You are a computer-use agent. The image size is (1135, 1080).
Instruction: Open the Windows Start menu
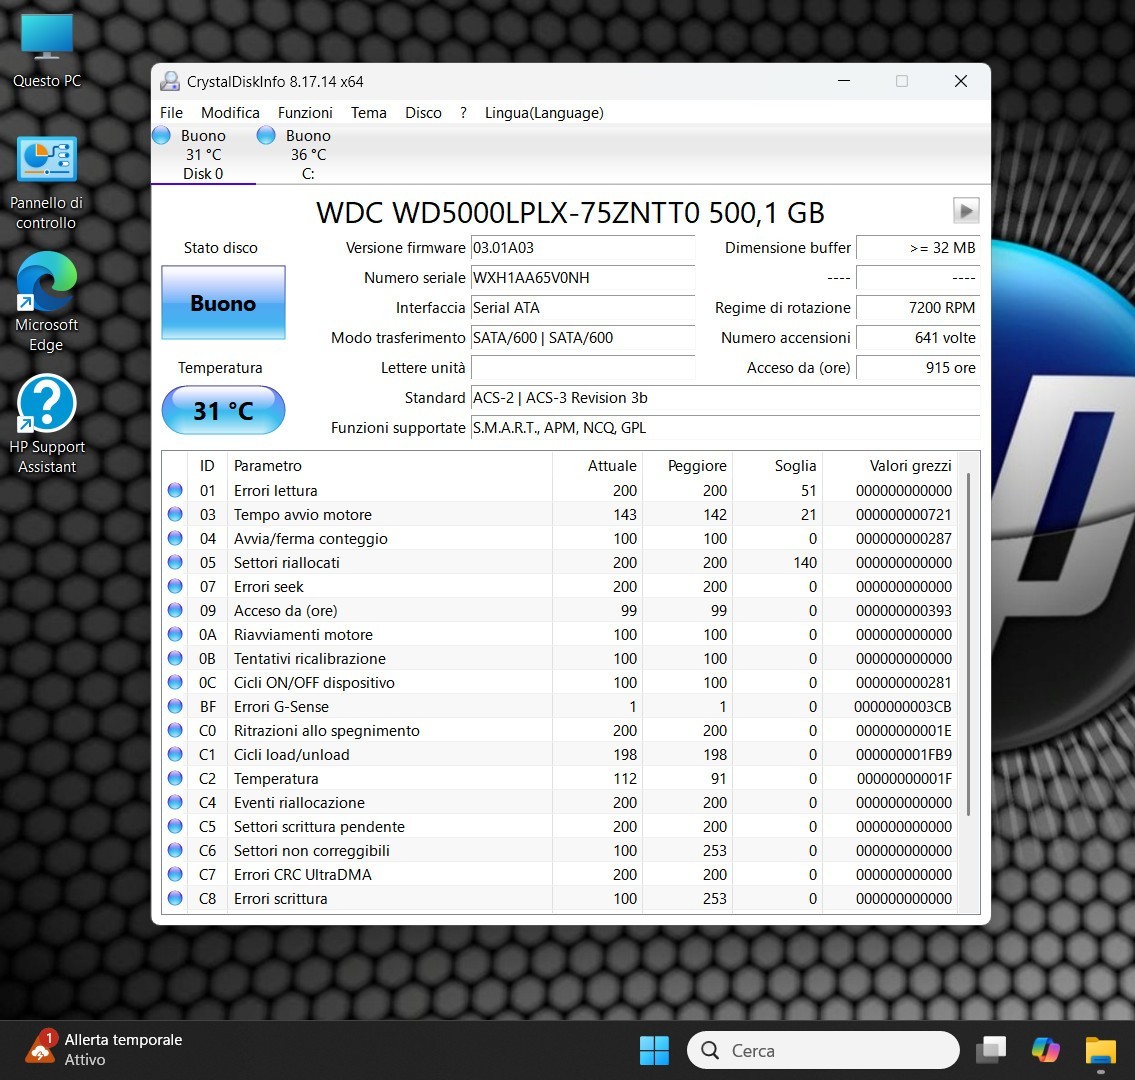pos(654,1050)
